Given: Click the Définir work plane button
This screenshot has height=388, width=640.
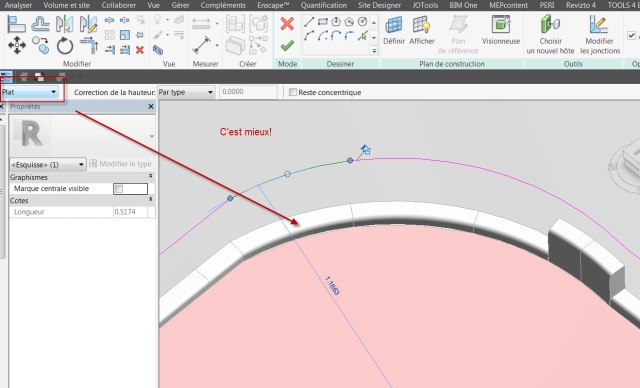Looking at the screenshot, I should pyautogui.click(x=394, y=31).
